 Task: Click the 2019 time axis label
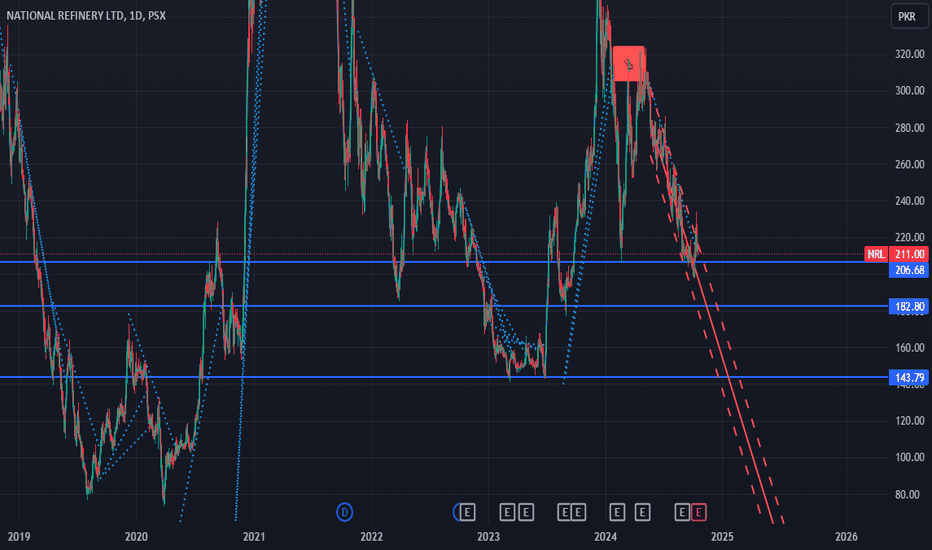[18, 537]
